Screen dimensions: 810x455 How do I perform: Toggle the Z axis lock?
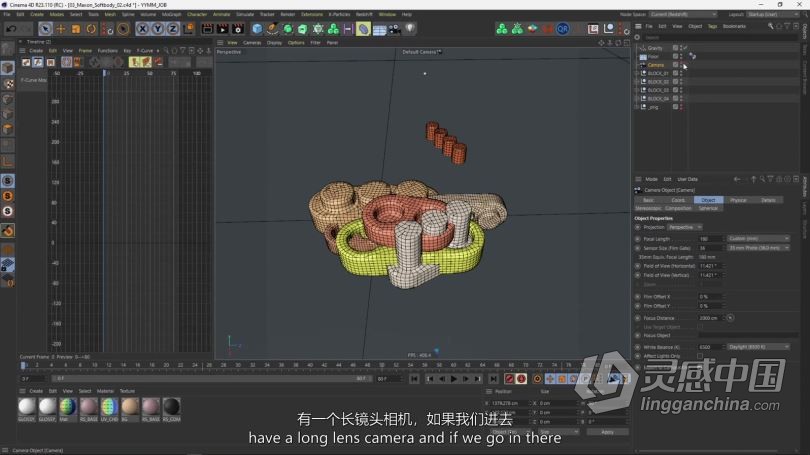click(x=173, y=29)
